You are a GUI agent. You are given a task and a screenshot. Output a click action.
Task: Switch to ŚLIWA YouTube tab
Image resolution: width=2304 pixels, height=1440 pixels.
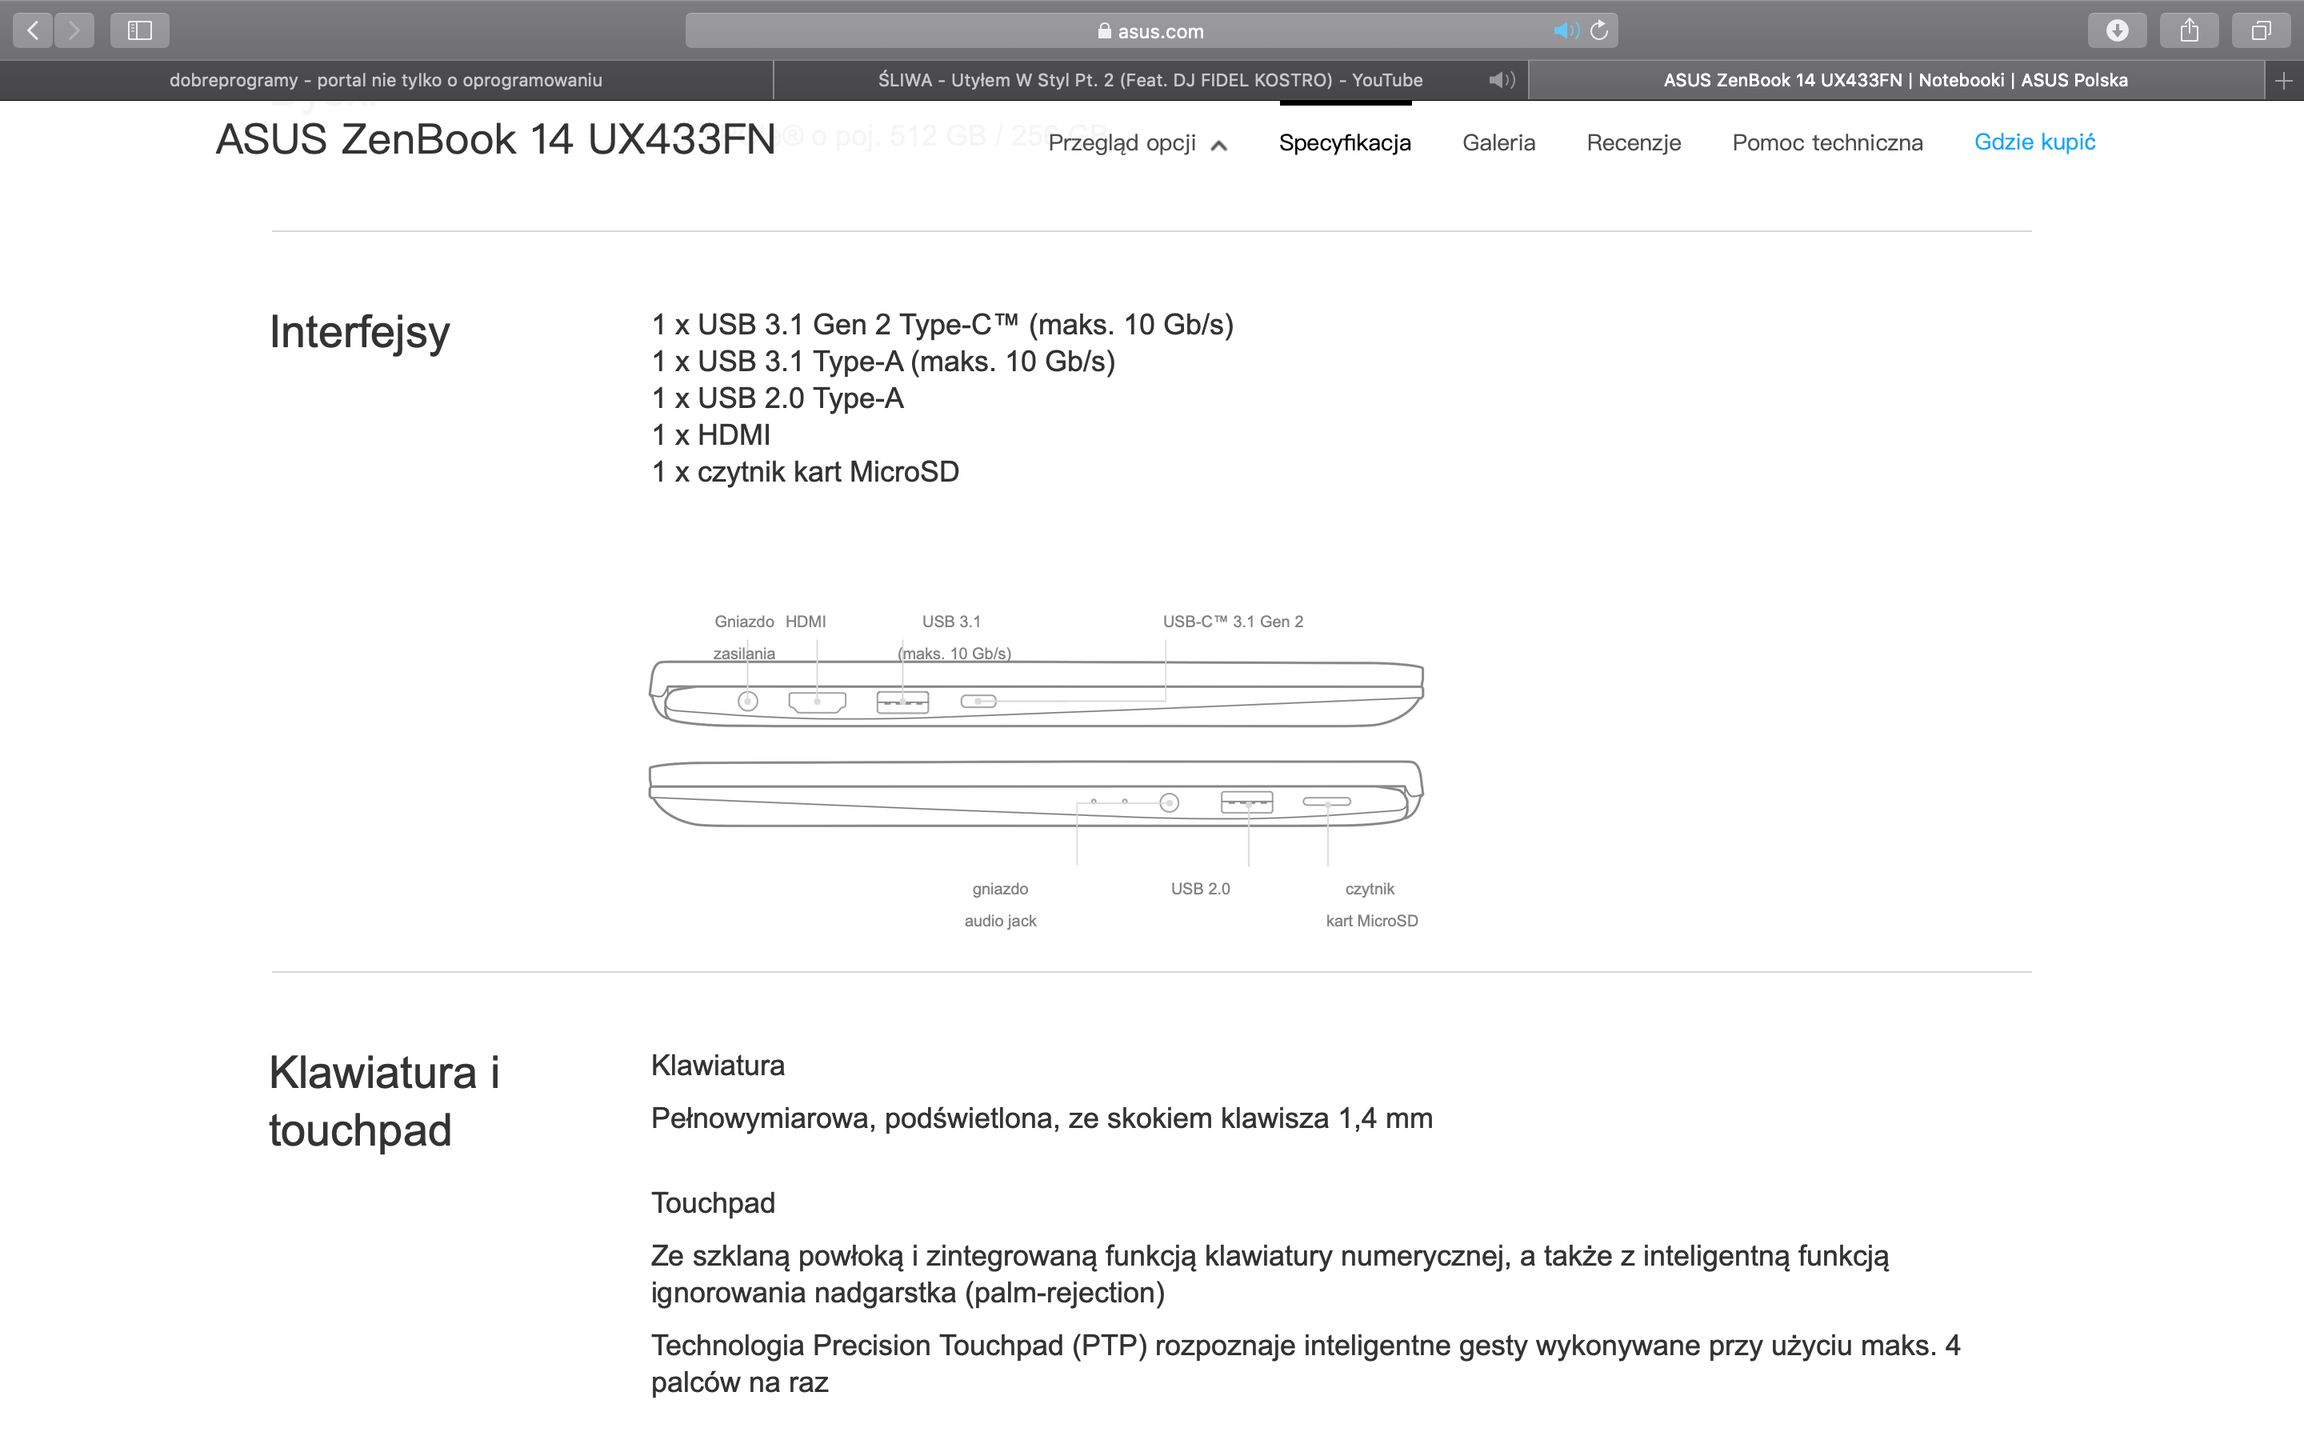pos(1150,80)
